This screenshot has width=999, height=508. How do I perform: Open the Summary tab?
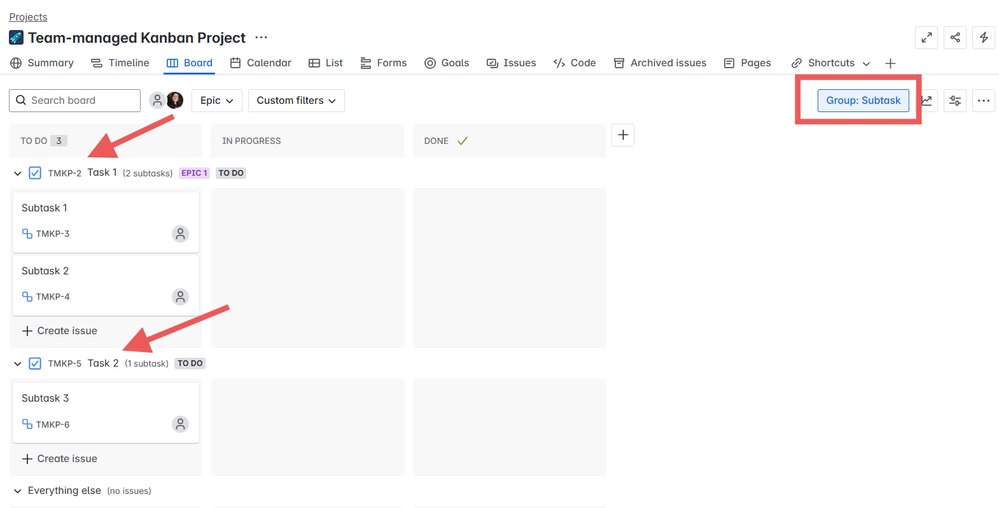41,63
